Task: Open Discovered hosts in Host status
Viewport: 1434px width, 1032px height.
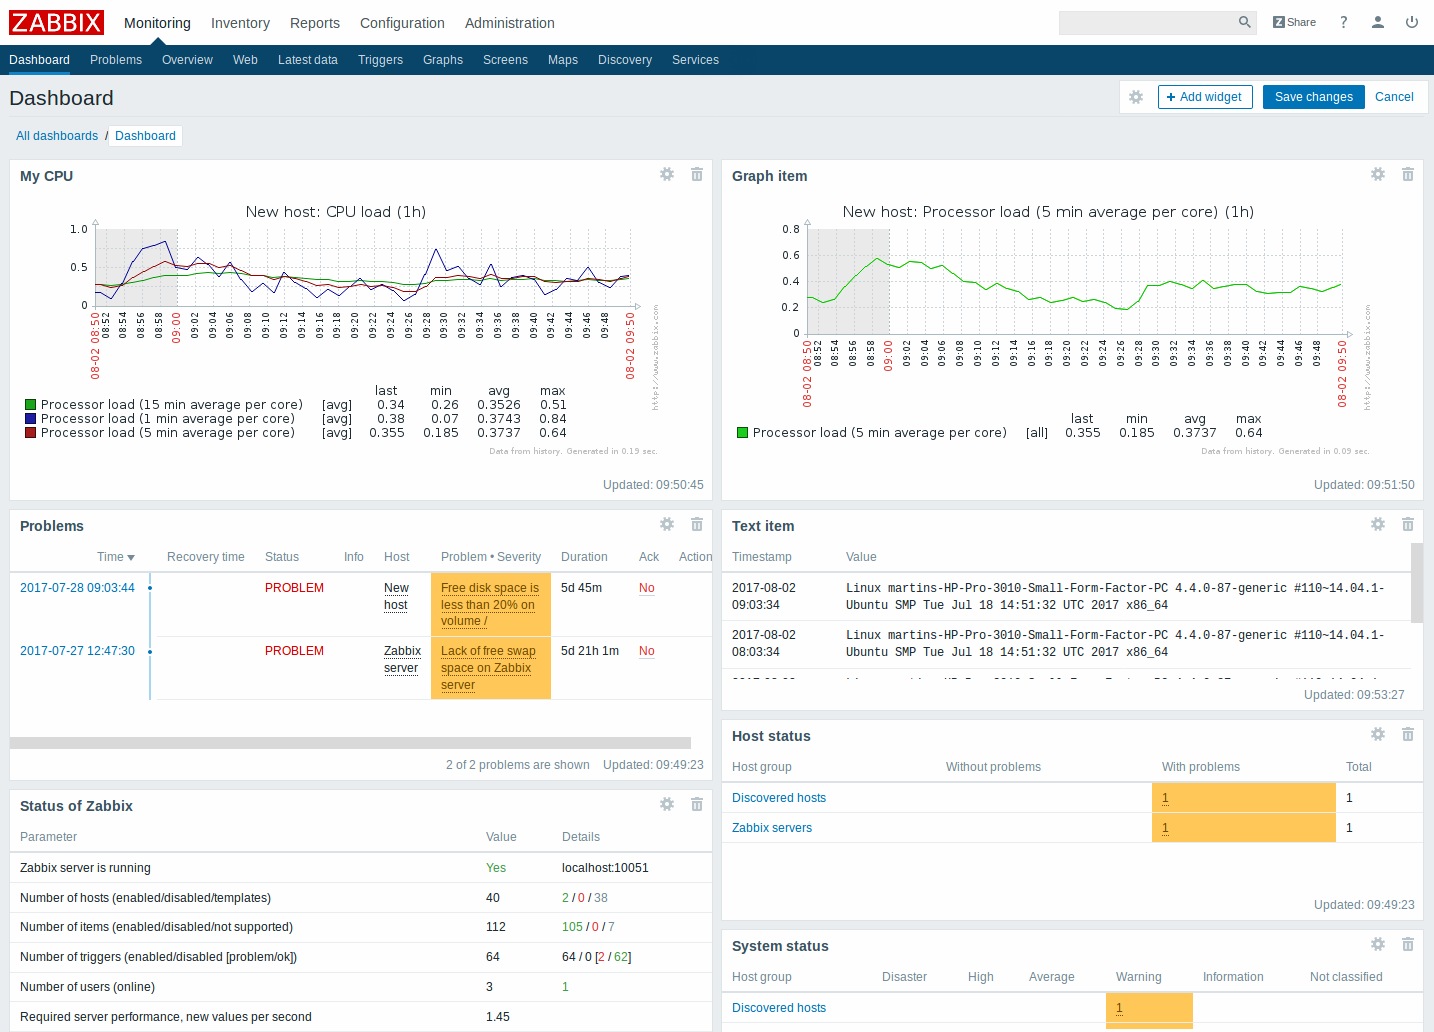Action: [779, 798]
